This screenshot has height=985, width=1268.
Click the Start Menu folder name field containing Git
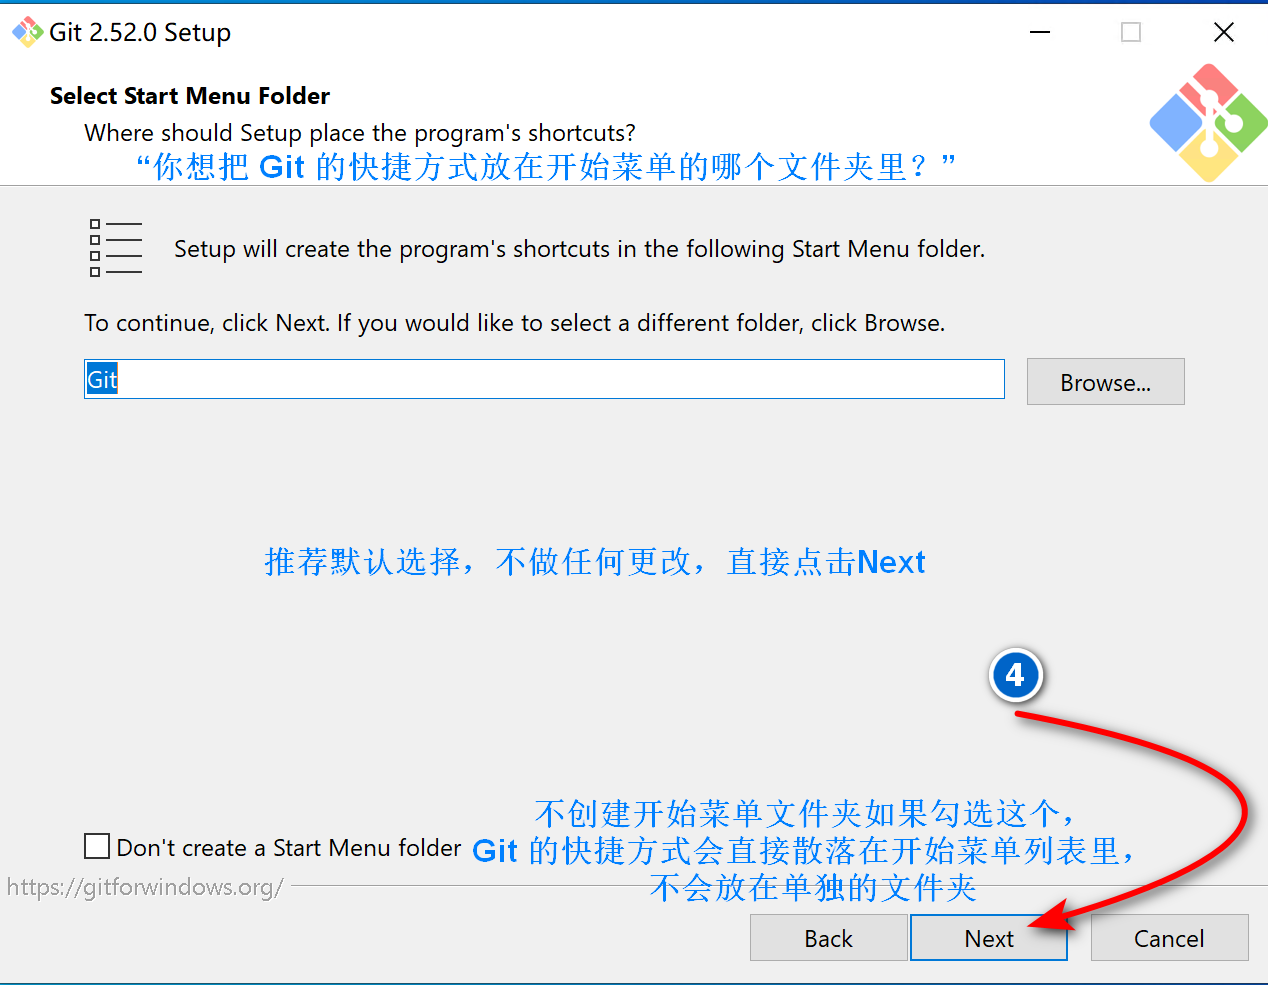point(544,379)
